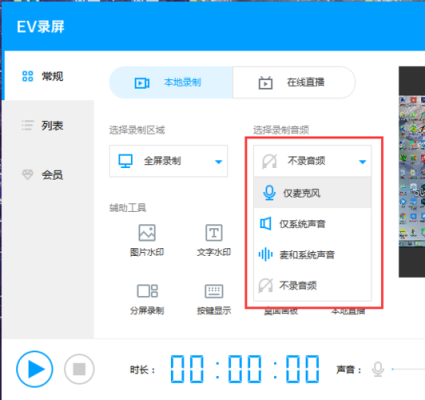Click the 时长 label

pyautogui.click(x=142, y=370)
